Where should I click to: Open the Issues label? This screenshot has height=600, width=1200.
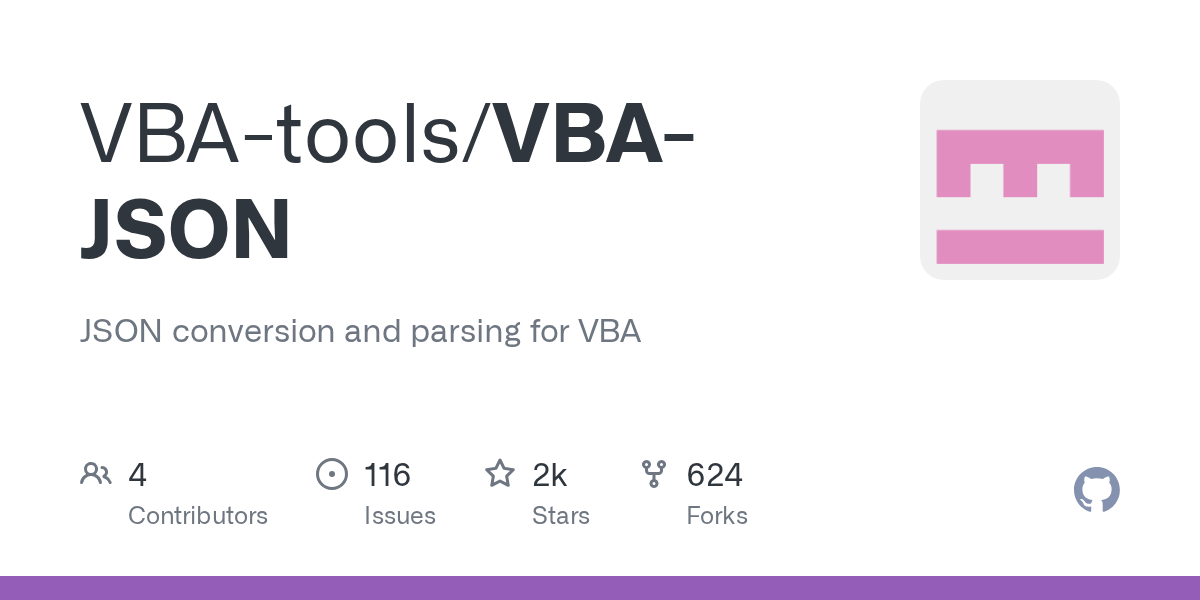(400, 516)
